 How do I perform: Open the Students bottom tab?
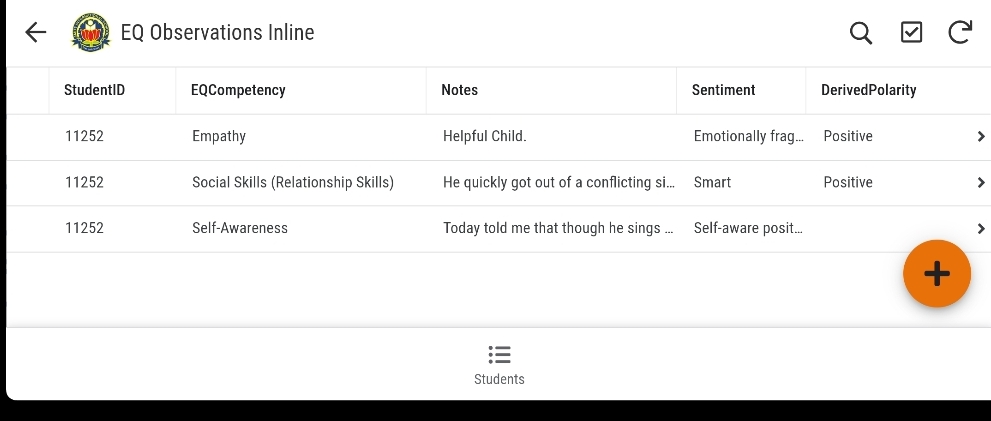pos(499,379)
